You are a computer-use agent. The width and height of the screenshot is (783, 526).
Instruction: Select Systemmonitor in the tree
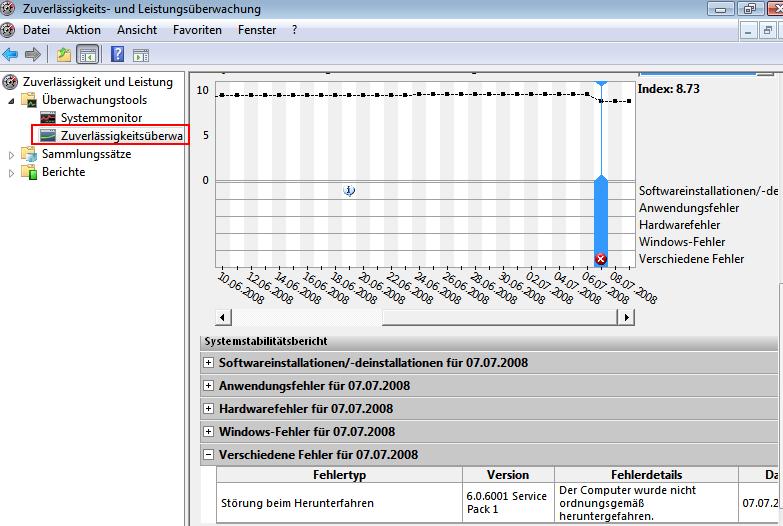[x=101, y=118]
